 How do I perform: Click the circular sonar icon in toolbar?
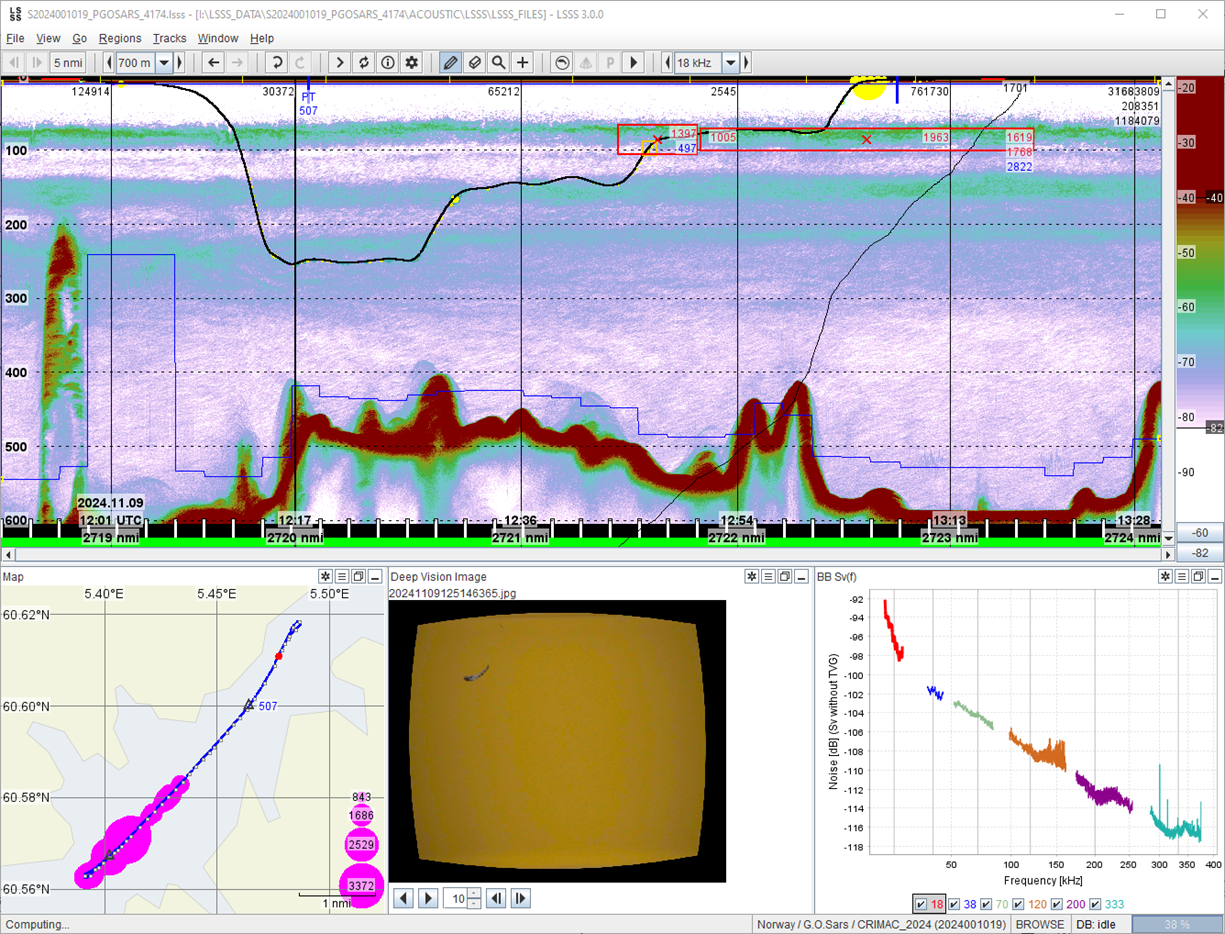562,62
